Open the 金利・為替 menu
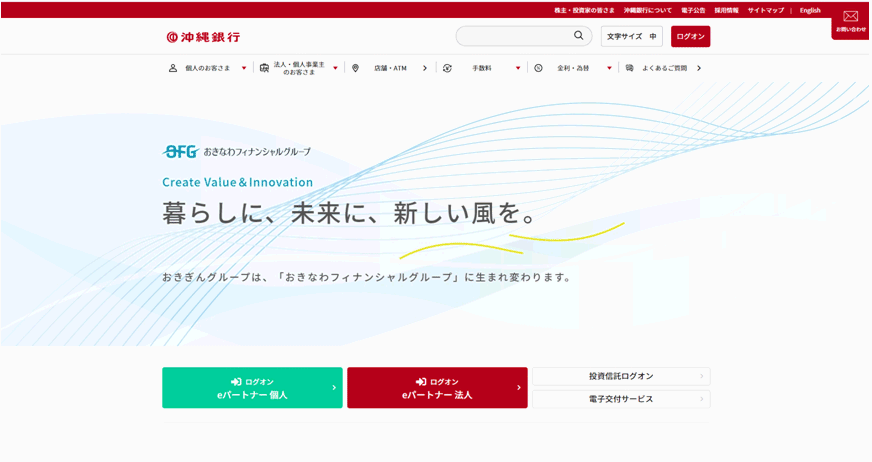The image size is (872, 462). [573, 68]
